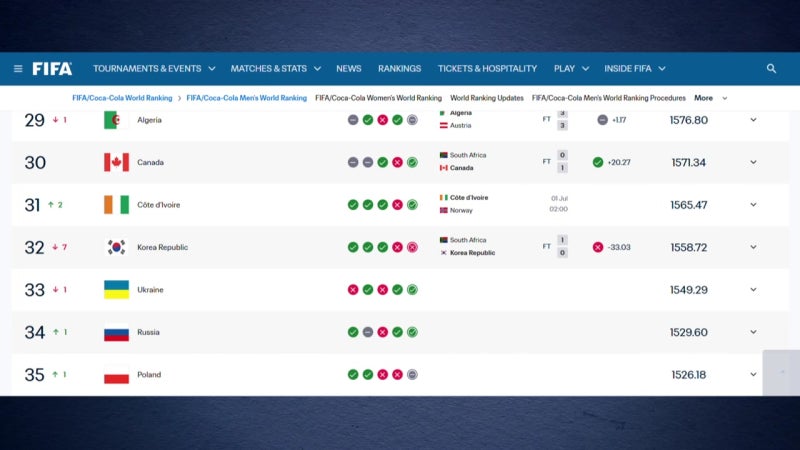Expand the Russia row details chevron

753,332
